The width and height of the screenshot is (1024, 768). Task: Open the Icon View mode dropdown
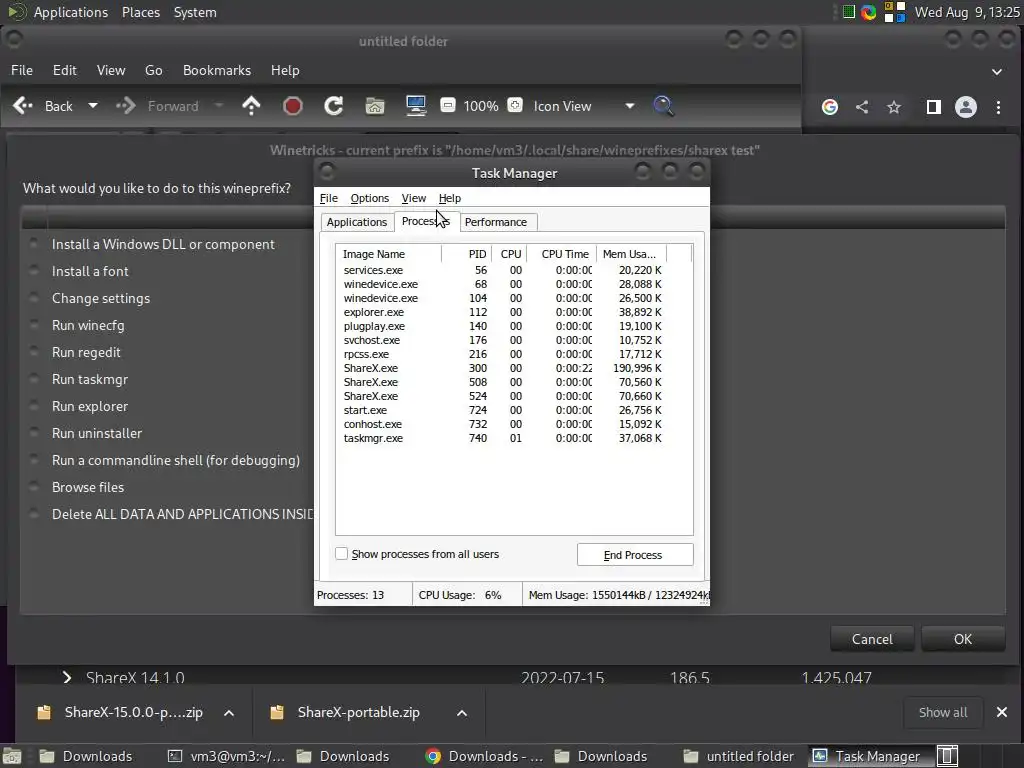tap(630, 106)
